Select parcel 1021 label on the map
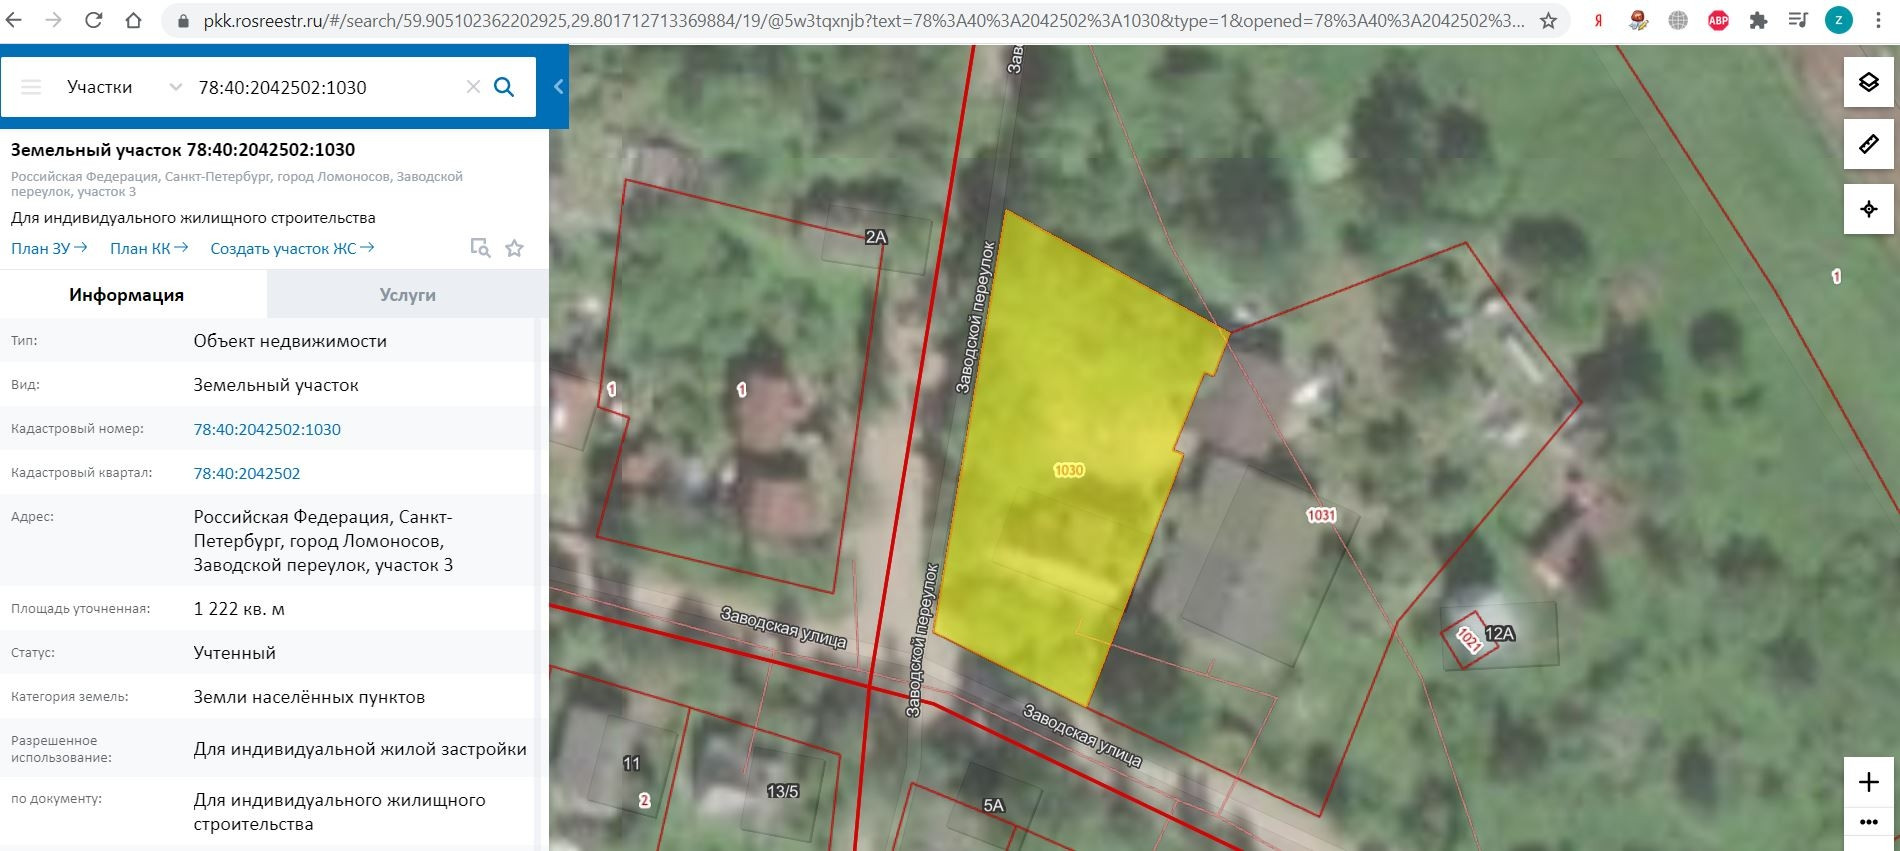 click(1468, 639)
